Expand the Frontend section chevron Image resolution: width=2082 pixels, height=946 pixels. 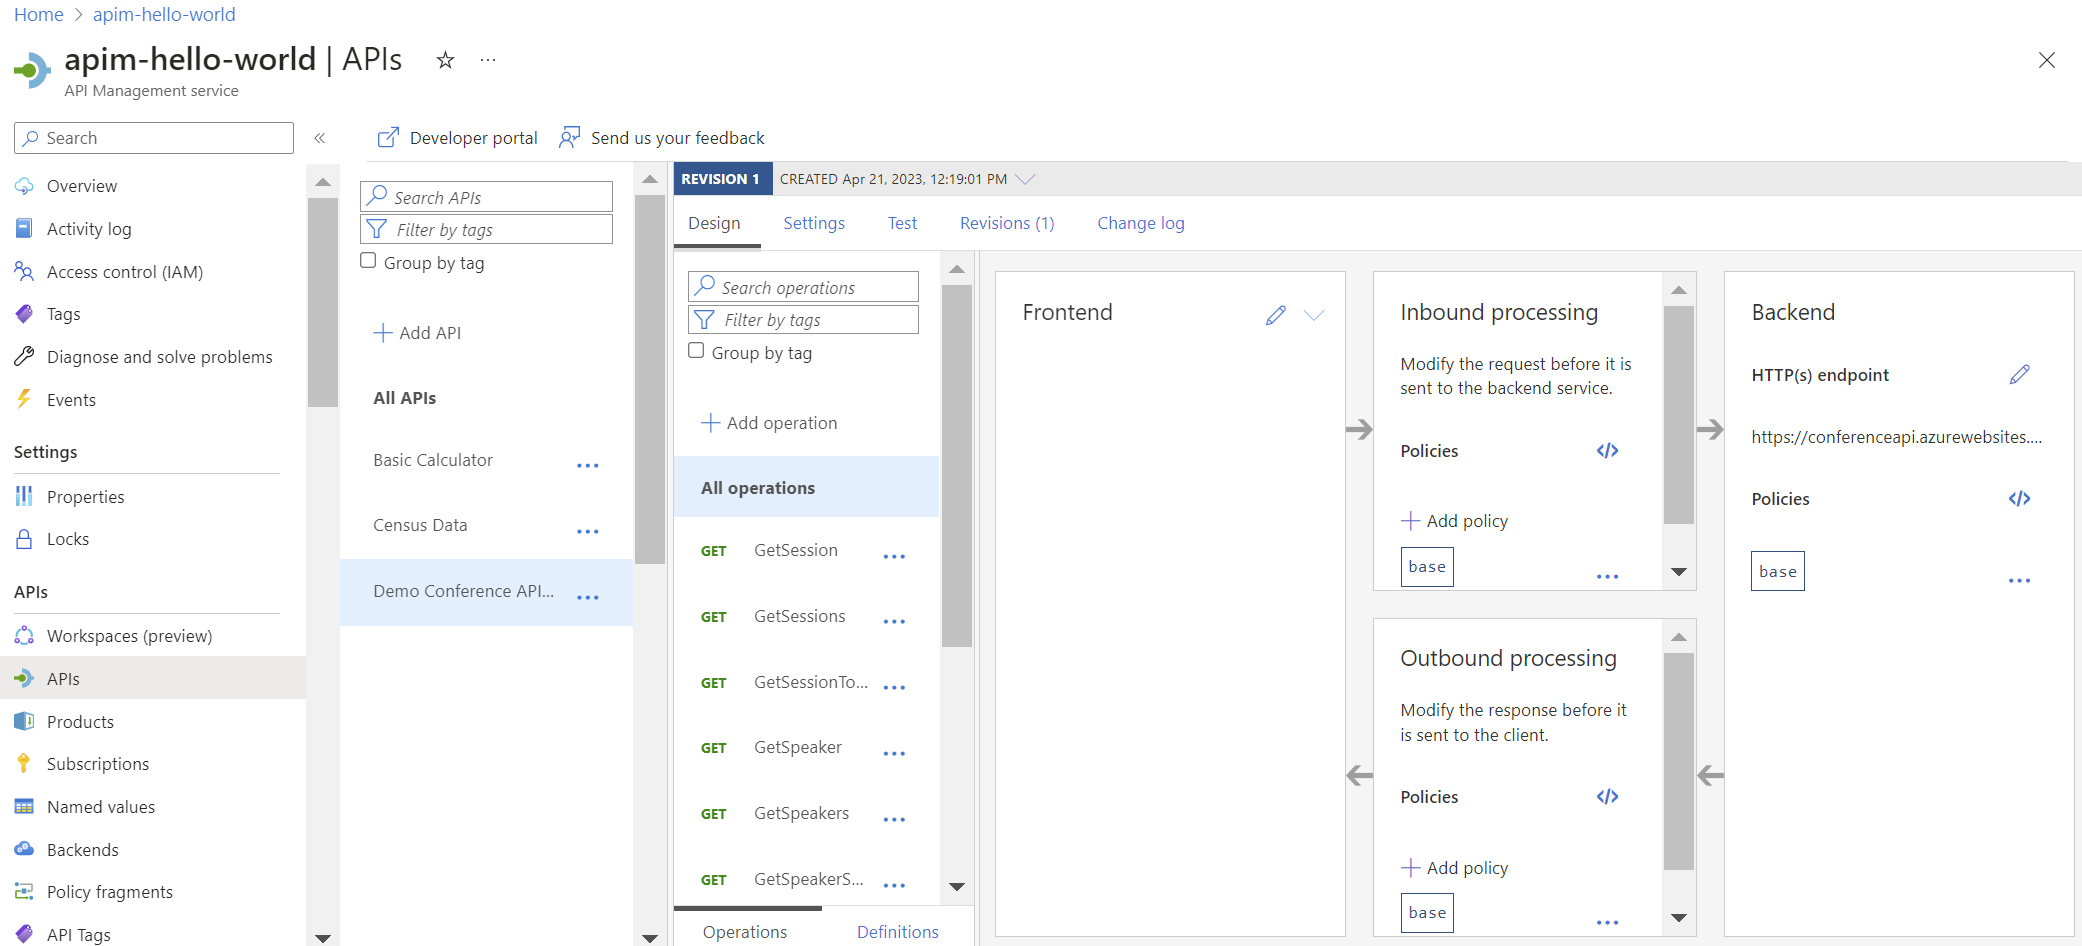[1314, 315]
